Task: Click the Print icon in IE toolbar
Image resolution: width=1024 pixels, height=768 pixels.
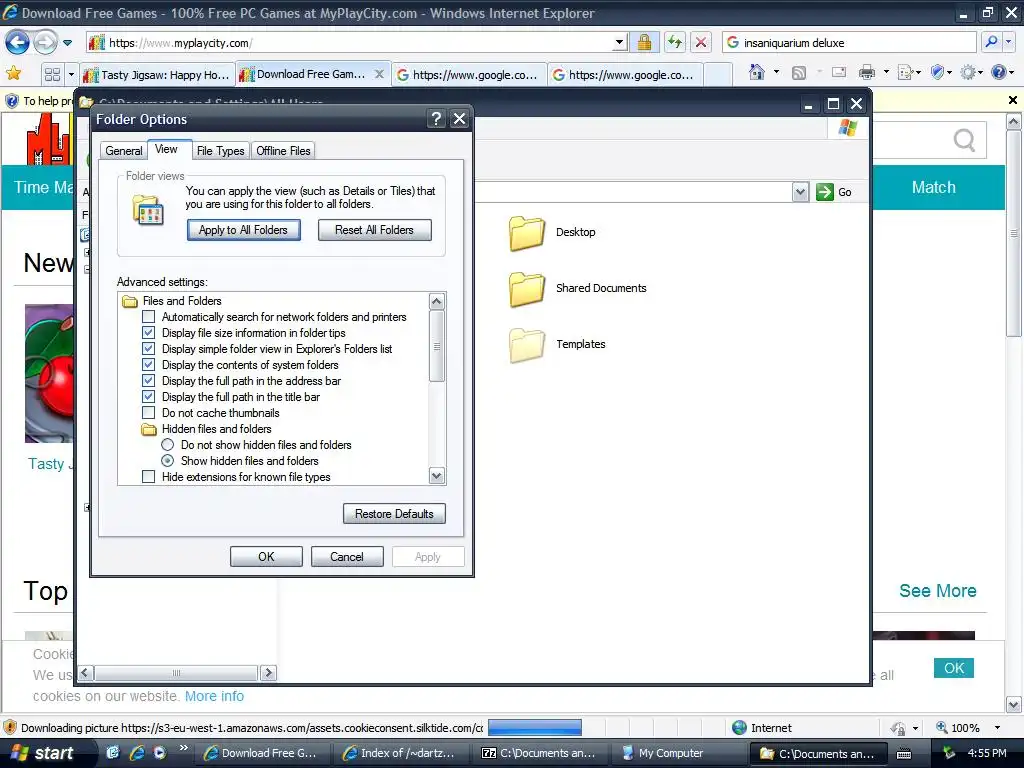Action: point(867,72)
